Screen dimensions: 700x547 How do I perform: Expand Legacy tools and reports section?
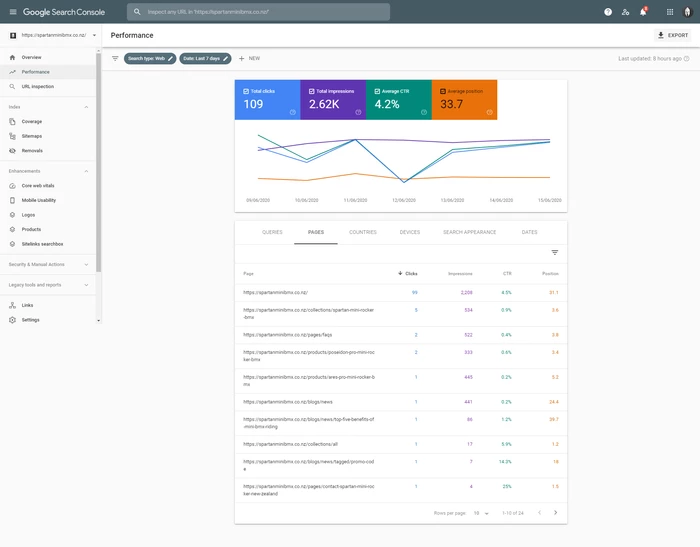pyautogui.click(x=86, y=285)
